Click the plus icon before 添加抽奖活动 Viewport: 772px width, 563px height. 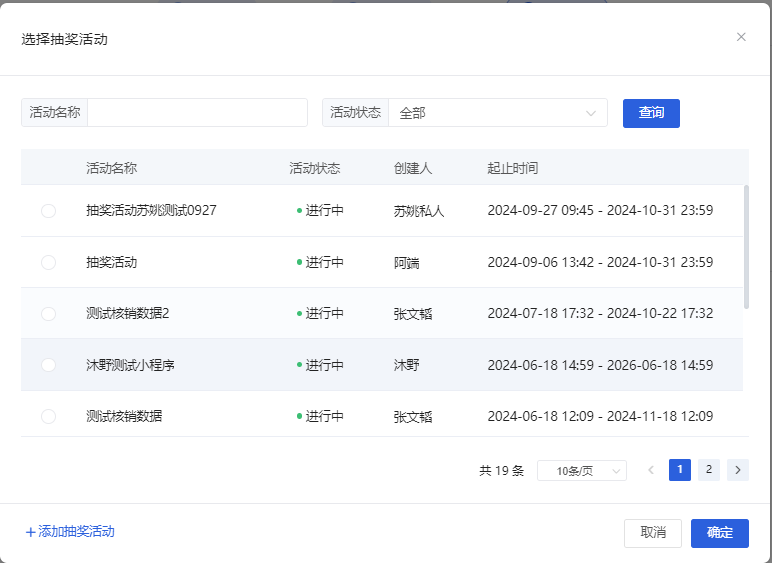pyautogui.click(x=31, y=532)
